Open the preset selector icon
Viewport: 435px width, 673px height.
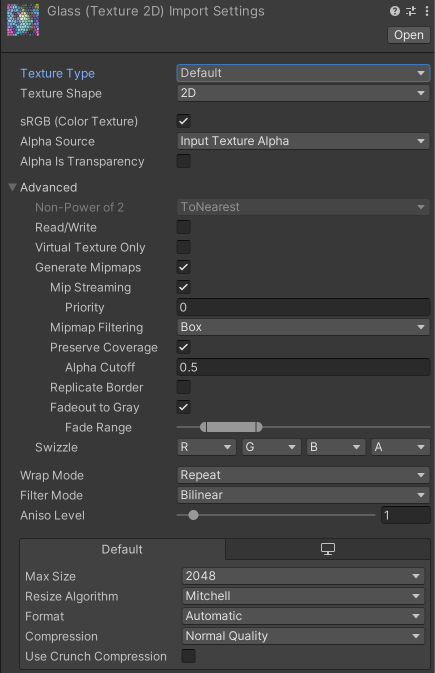(411, 11)
